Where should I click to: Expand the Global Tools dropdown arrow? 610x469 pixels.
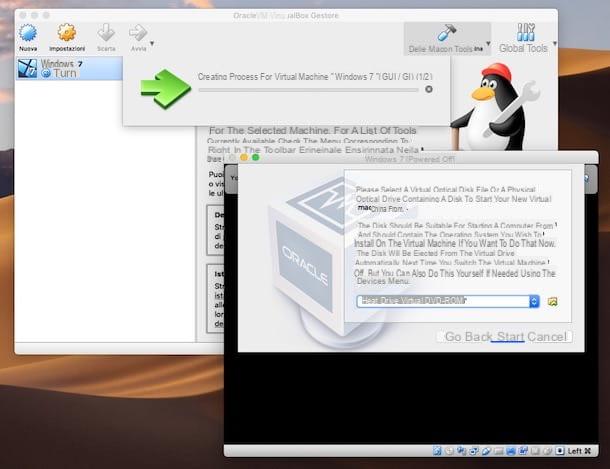click(x=555, y=44)
